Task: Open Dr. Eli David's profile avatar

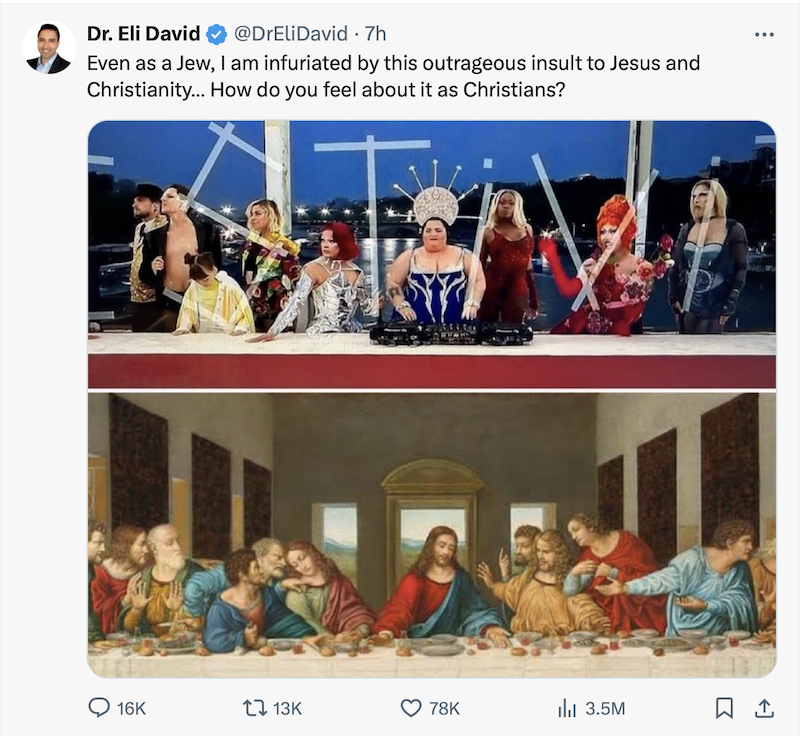Action: point(48,47)
